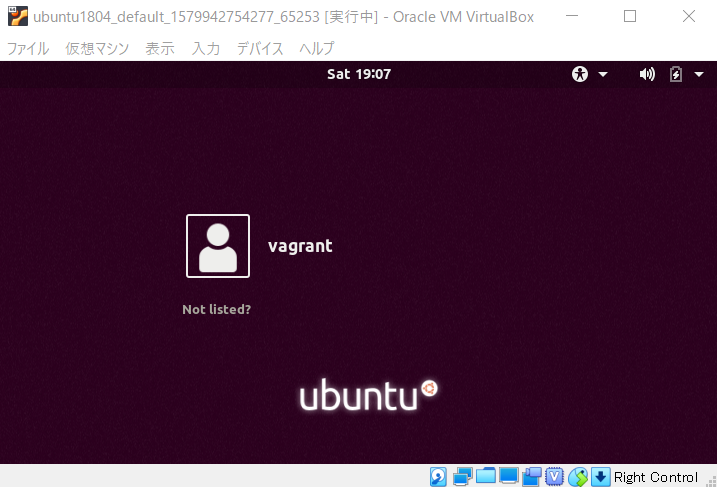Screen dimensions: 717x487
Task: Open the ファイル menu
Action: [28, 48]
